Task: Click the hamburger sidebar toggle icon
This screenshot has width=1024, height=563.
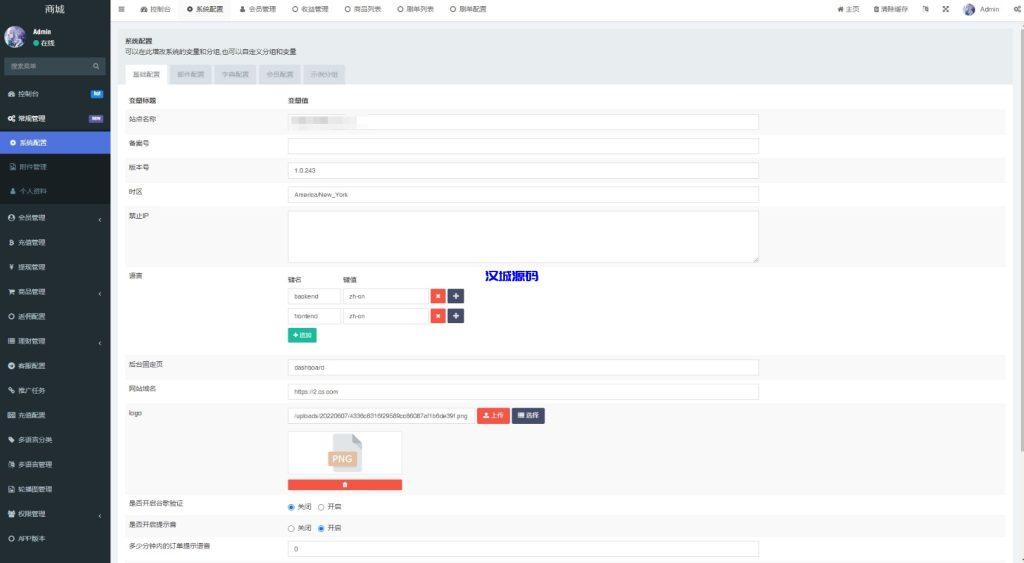Action: click(x=122, y=9)
